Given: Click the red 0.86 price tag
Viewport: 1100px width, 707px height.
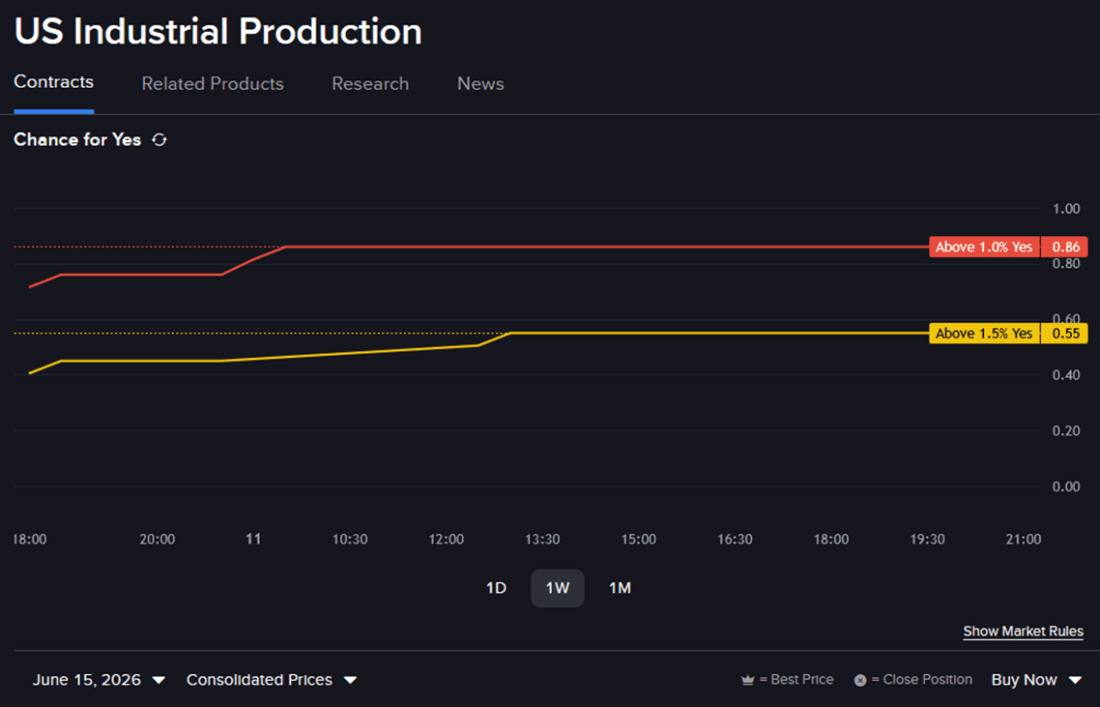Looking at the screenshot, I should click(1065, 247).
